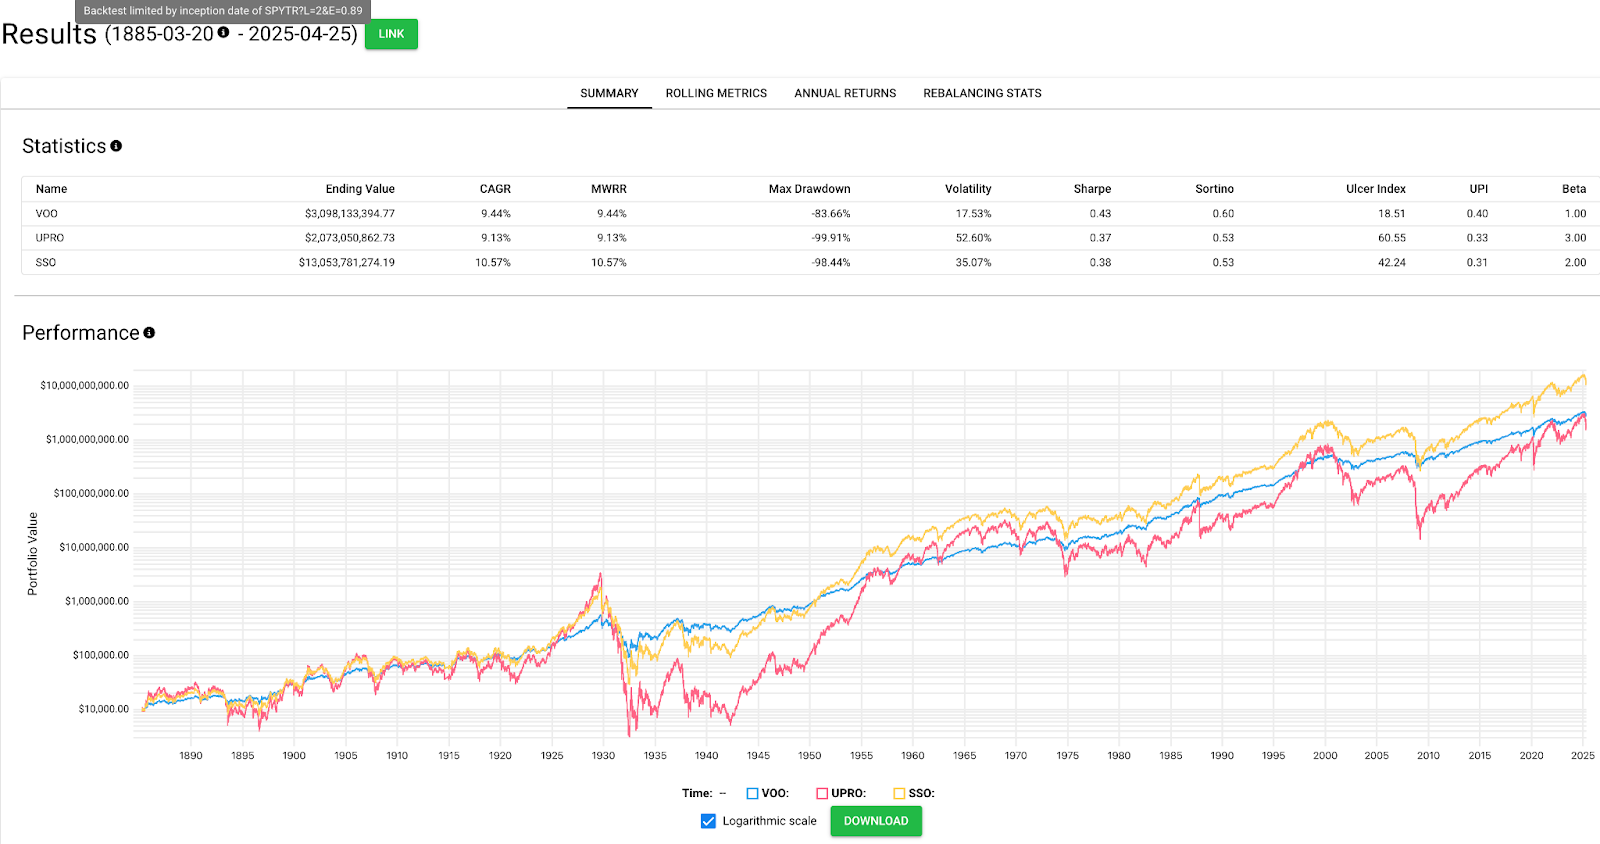Click the Sharpe column header
This screenshot has width=1600, height=844.
(x=1092, y=189)
